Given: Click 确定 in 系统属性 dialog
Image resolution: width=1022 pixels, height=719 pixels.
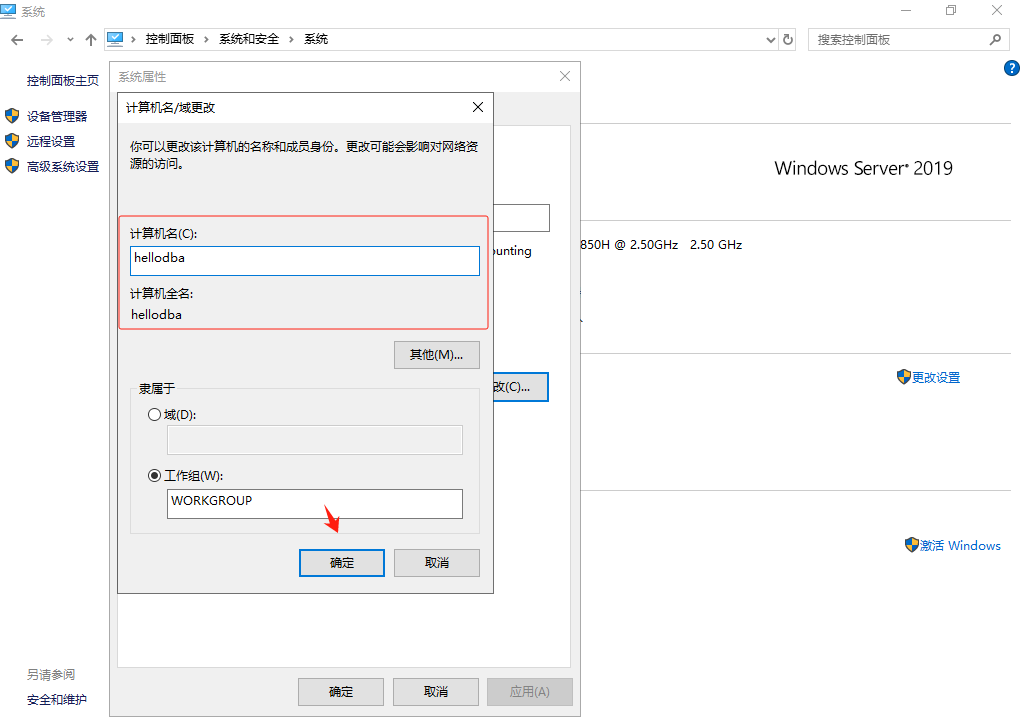Looking at the screenshot, I should tap(341, 692).
